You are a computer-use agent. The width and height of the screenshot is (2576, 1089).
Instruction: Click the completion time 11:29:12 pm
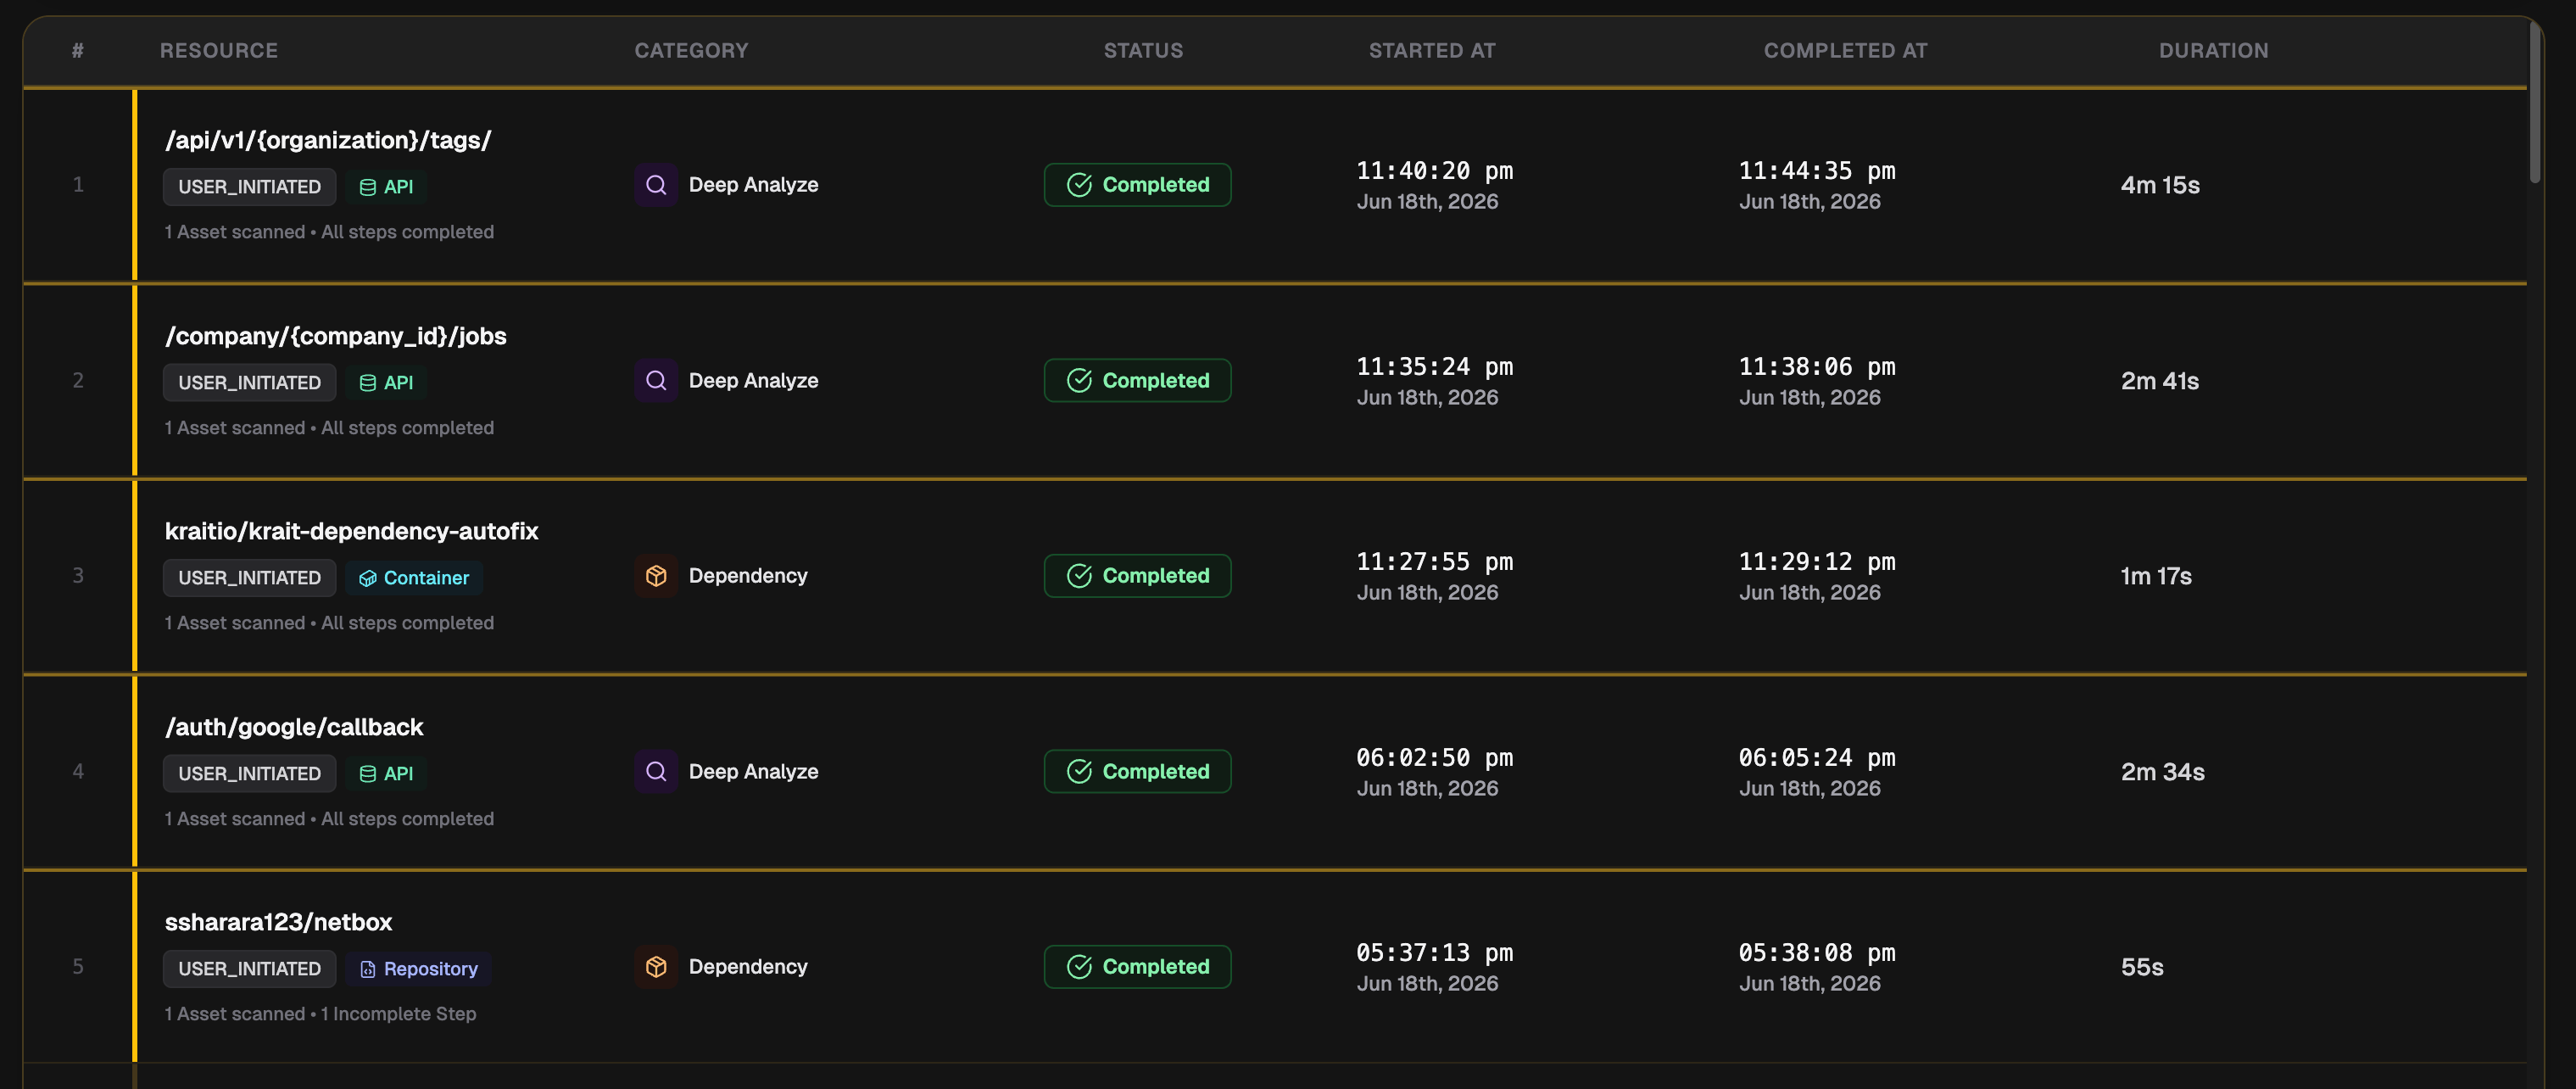(x=1817, y=562)
